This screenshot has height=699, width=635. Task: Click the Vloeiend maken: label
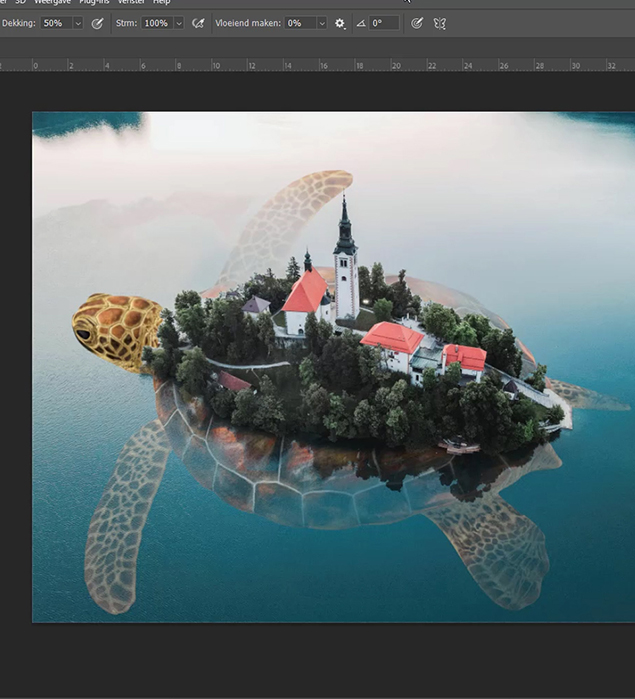click(248, 23)
